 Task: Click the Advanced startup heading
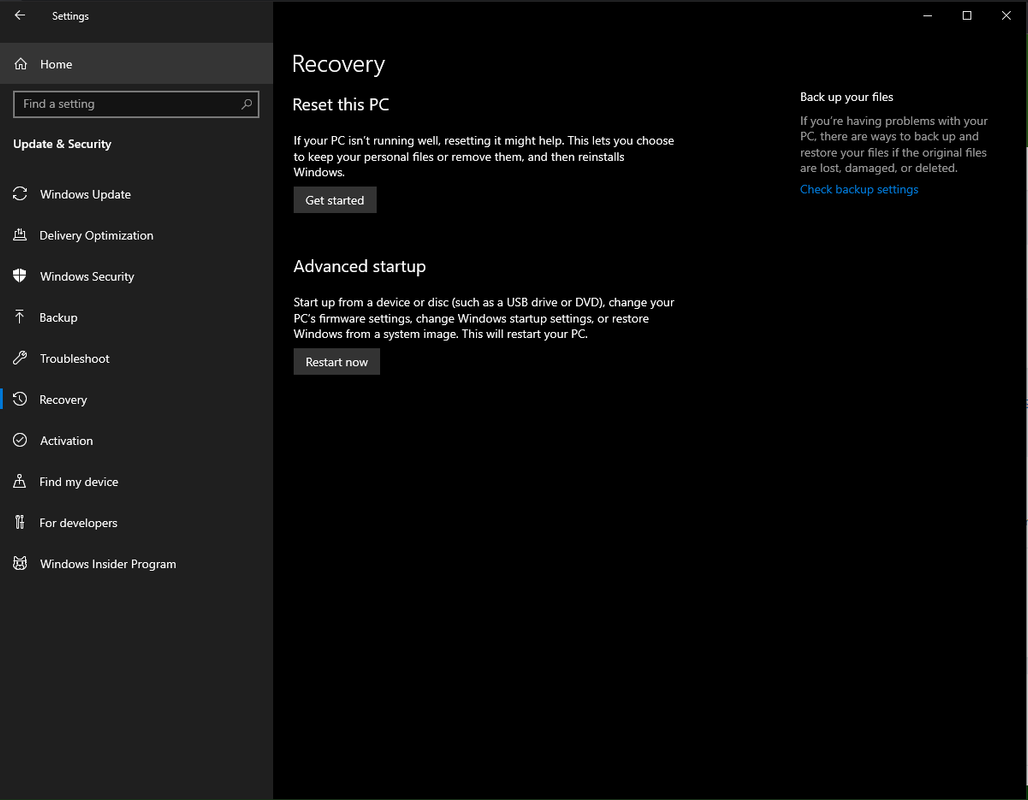coord(359,266)
